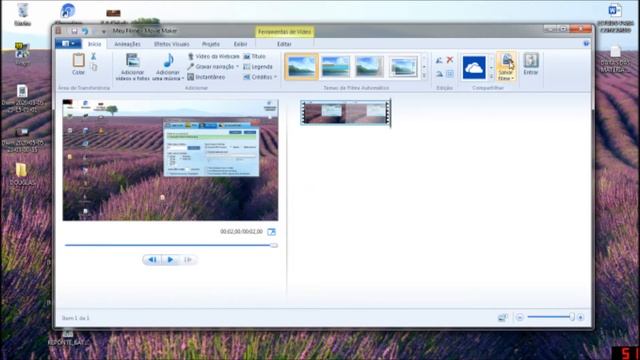Image resolution: width=640 pixels, height=360 pixels.
Task: Switch to the Início tab
Action: (95, 44)
